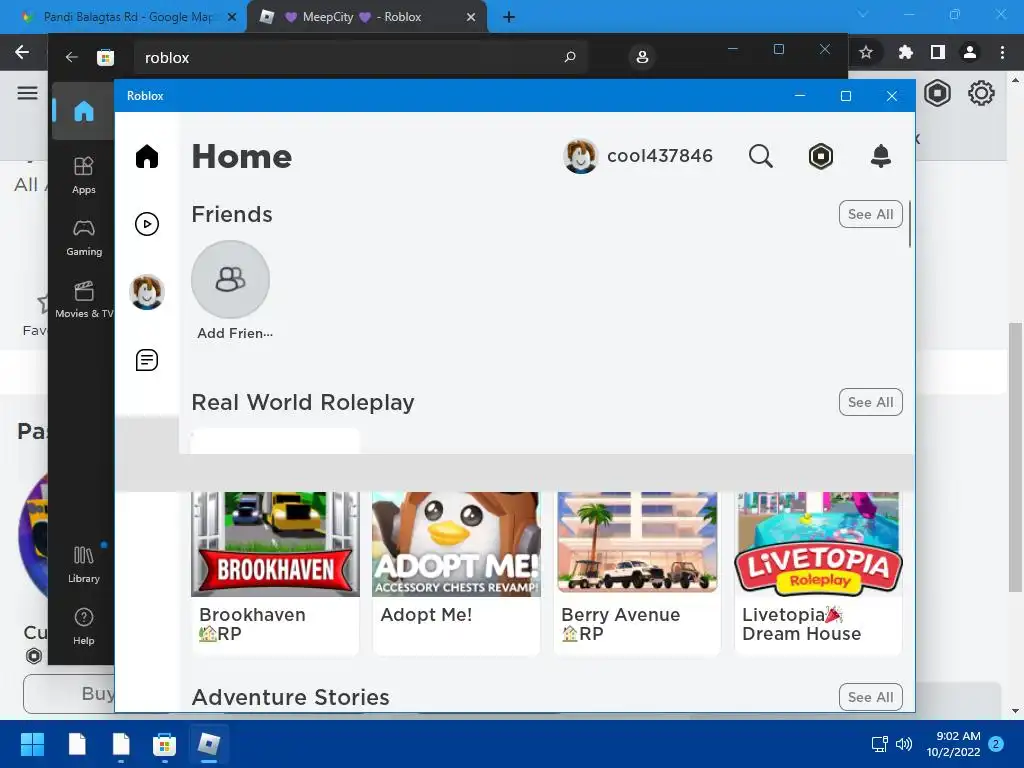The width and height of the screenshot is (1024, 768).
Task: Click Roblox window vertical scrollbar
Action: coord(910,224)
